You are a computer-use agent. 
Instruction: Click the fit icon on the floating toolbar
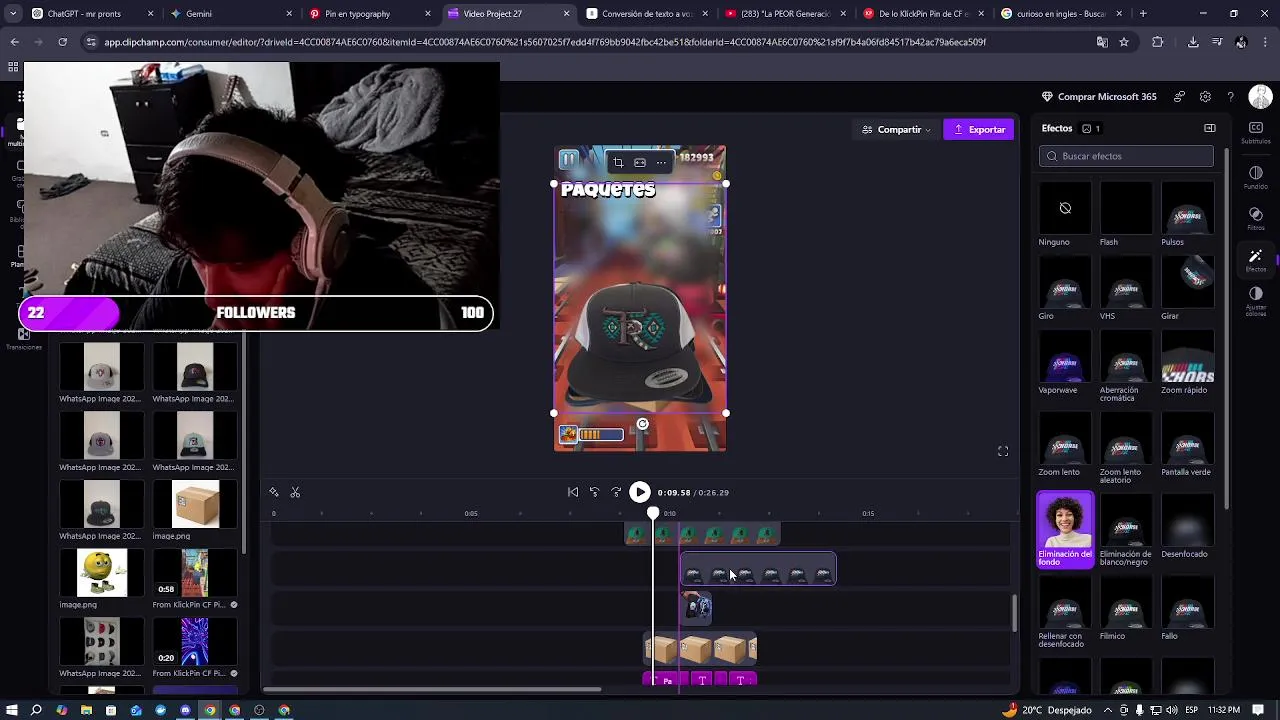[x=640, y=162]
